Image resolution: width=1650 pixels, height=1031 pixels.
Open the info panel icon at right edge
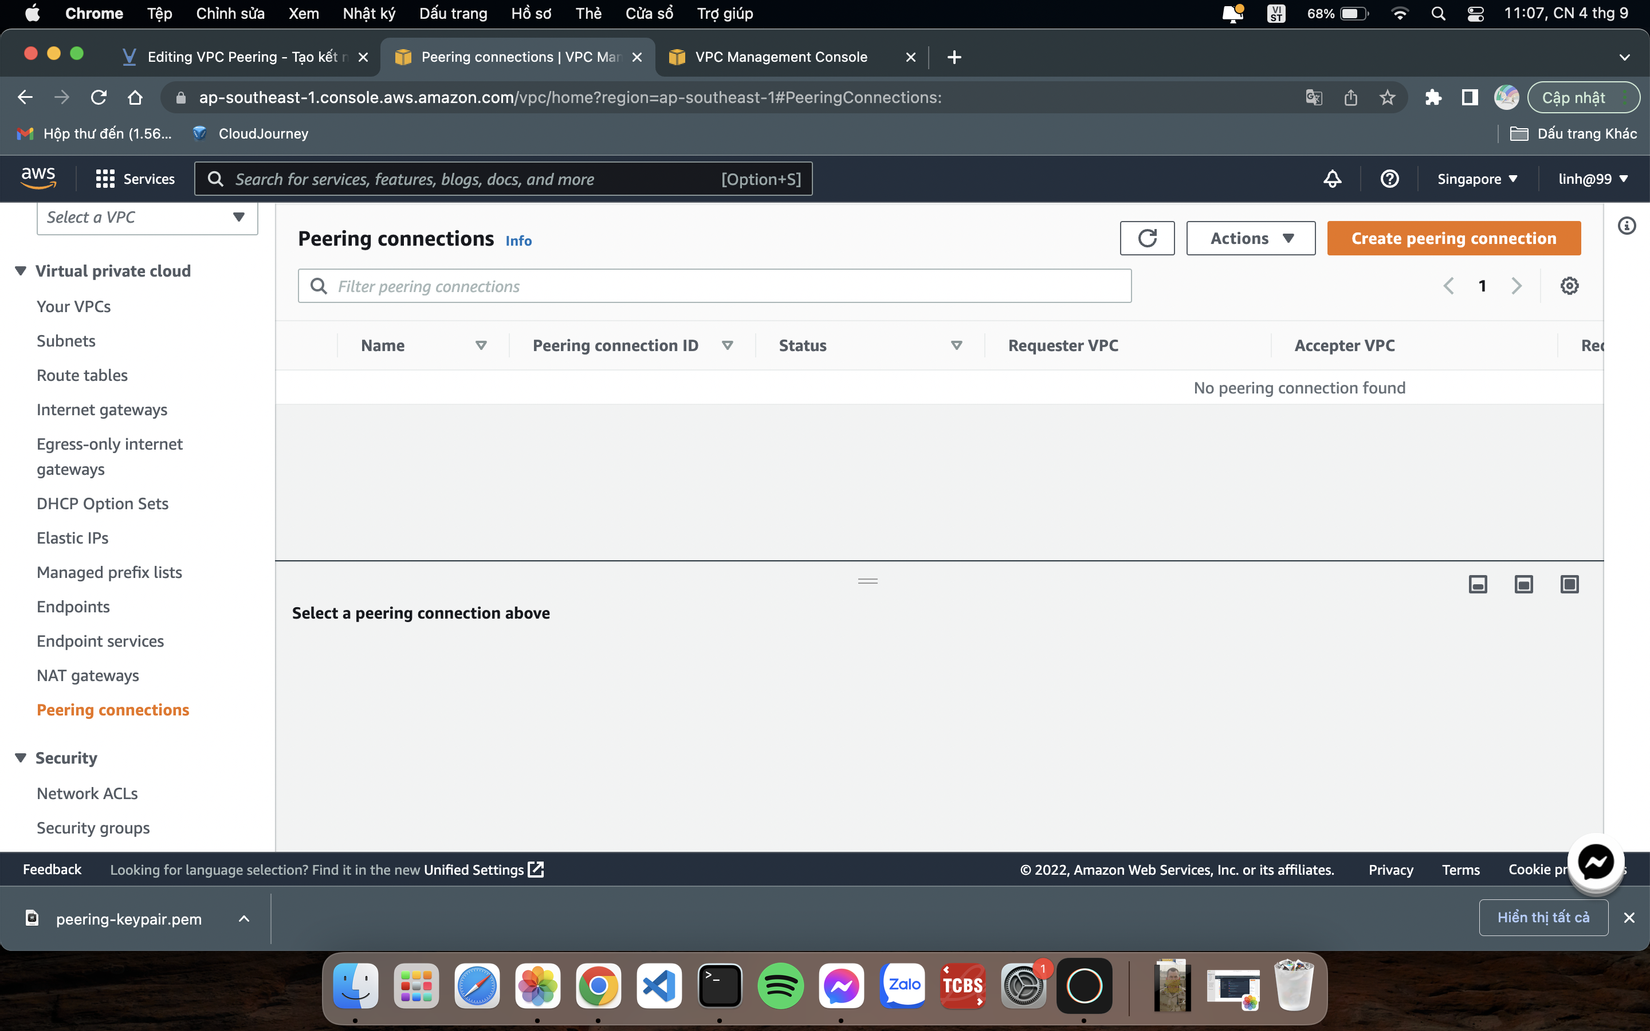(x=1627, y=226)
